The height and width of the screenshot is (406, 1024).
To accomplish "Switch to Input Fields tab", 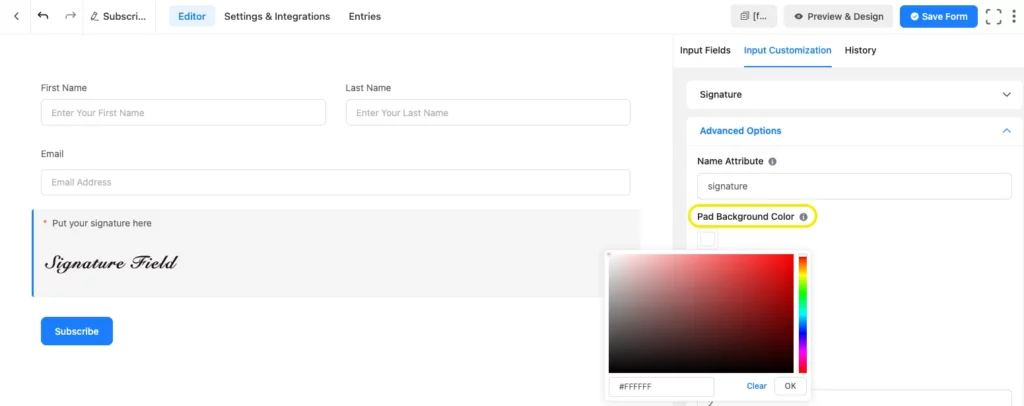I will tap(705, 50).
